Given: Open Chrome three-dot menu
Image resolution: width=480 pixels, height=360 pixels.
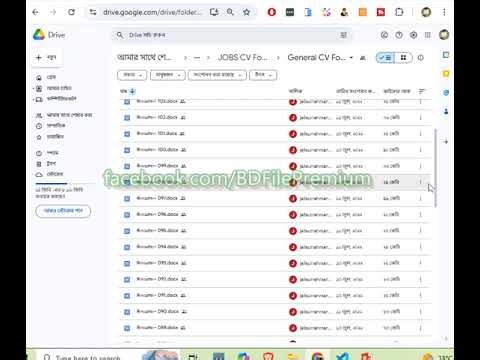Looking at the screenshot, I should click(444, 12).
